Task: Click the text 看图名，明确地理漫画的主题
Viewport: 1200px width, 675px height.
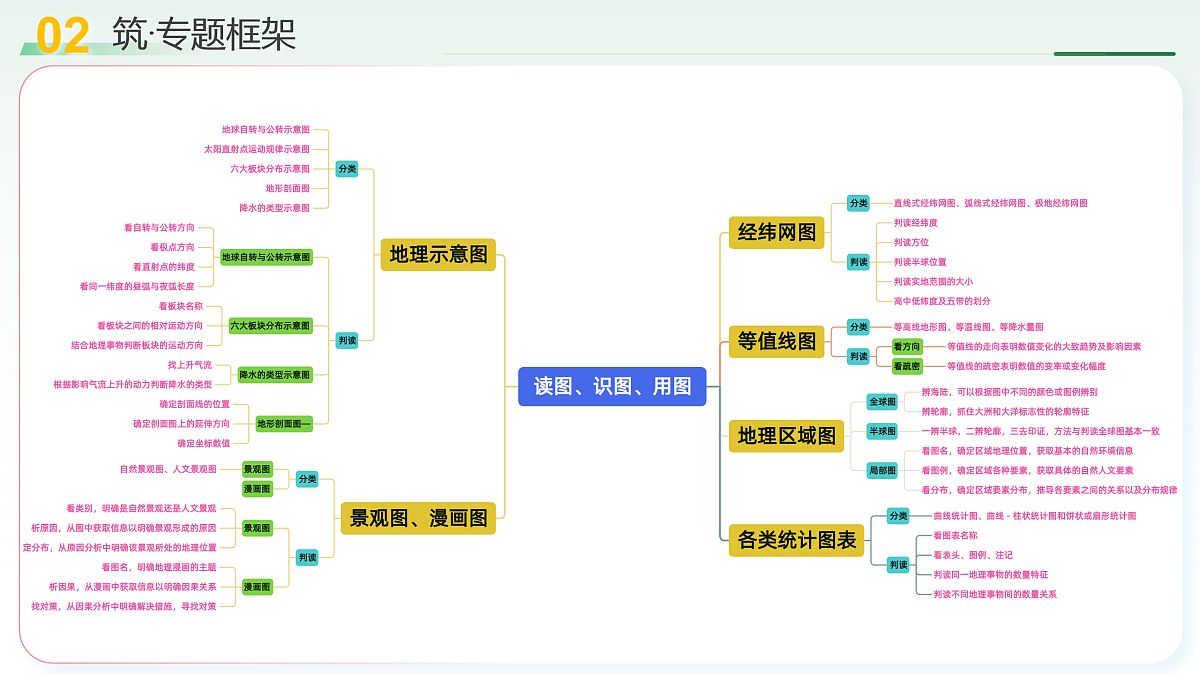Action: (x=159, y=567)
